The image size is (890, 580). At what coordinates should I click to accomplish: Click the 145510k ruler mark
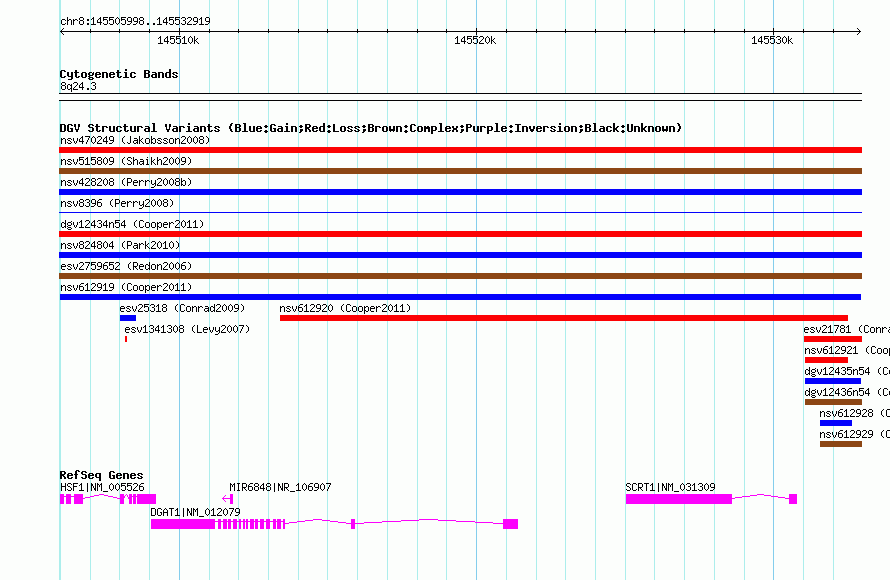(178, 40)
